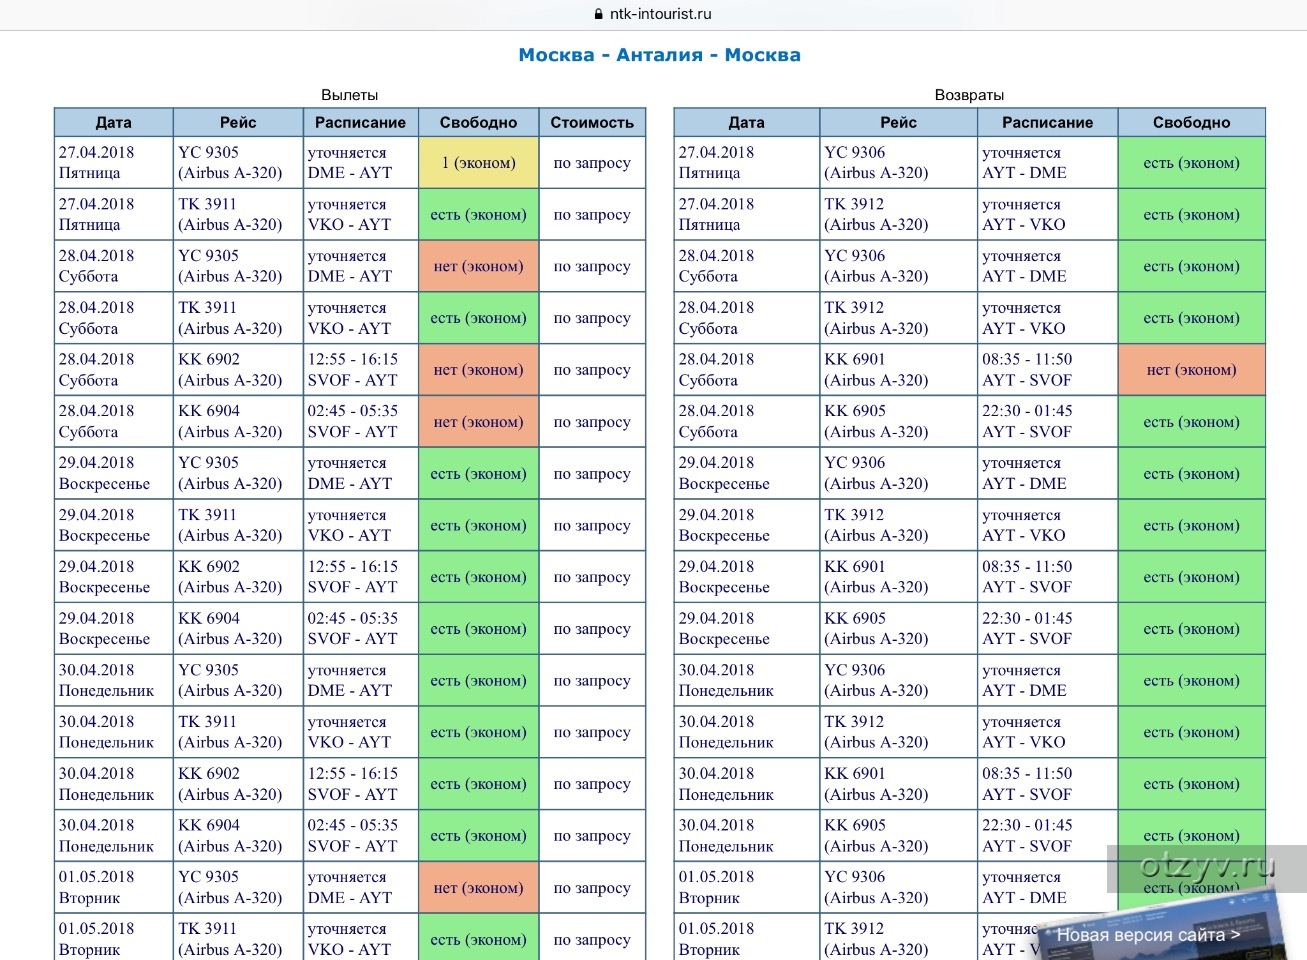Click 'Расписание' header in the Вылеты table
The image size is (1307, 960).
360,122
